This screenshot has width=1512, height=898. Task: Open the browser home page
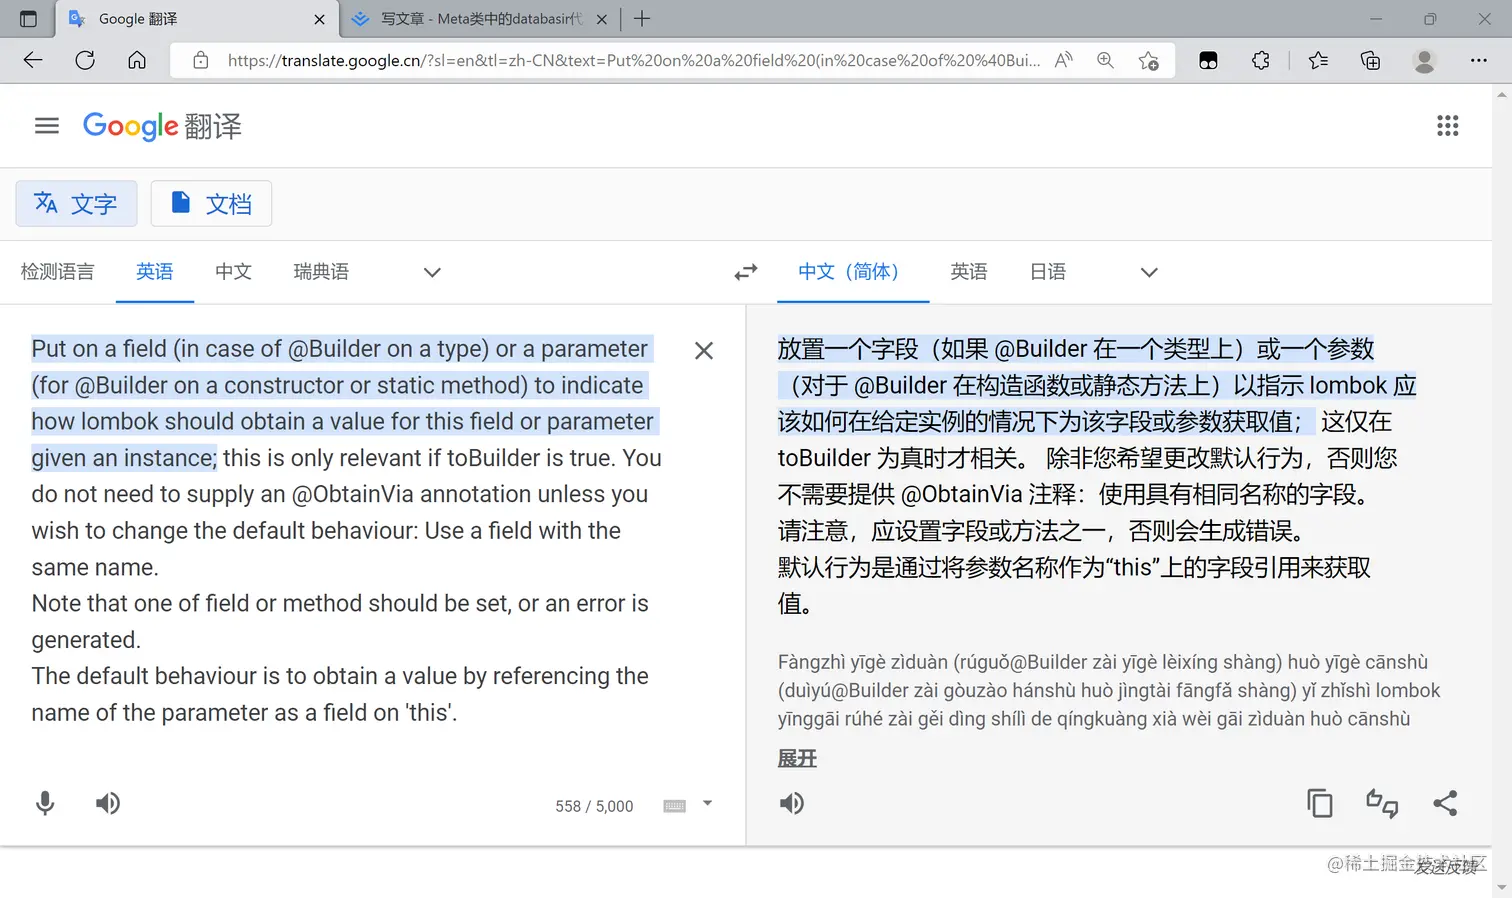(137, 60)
